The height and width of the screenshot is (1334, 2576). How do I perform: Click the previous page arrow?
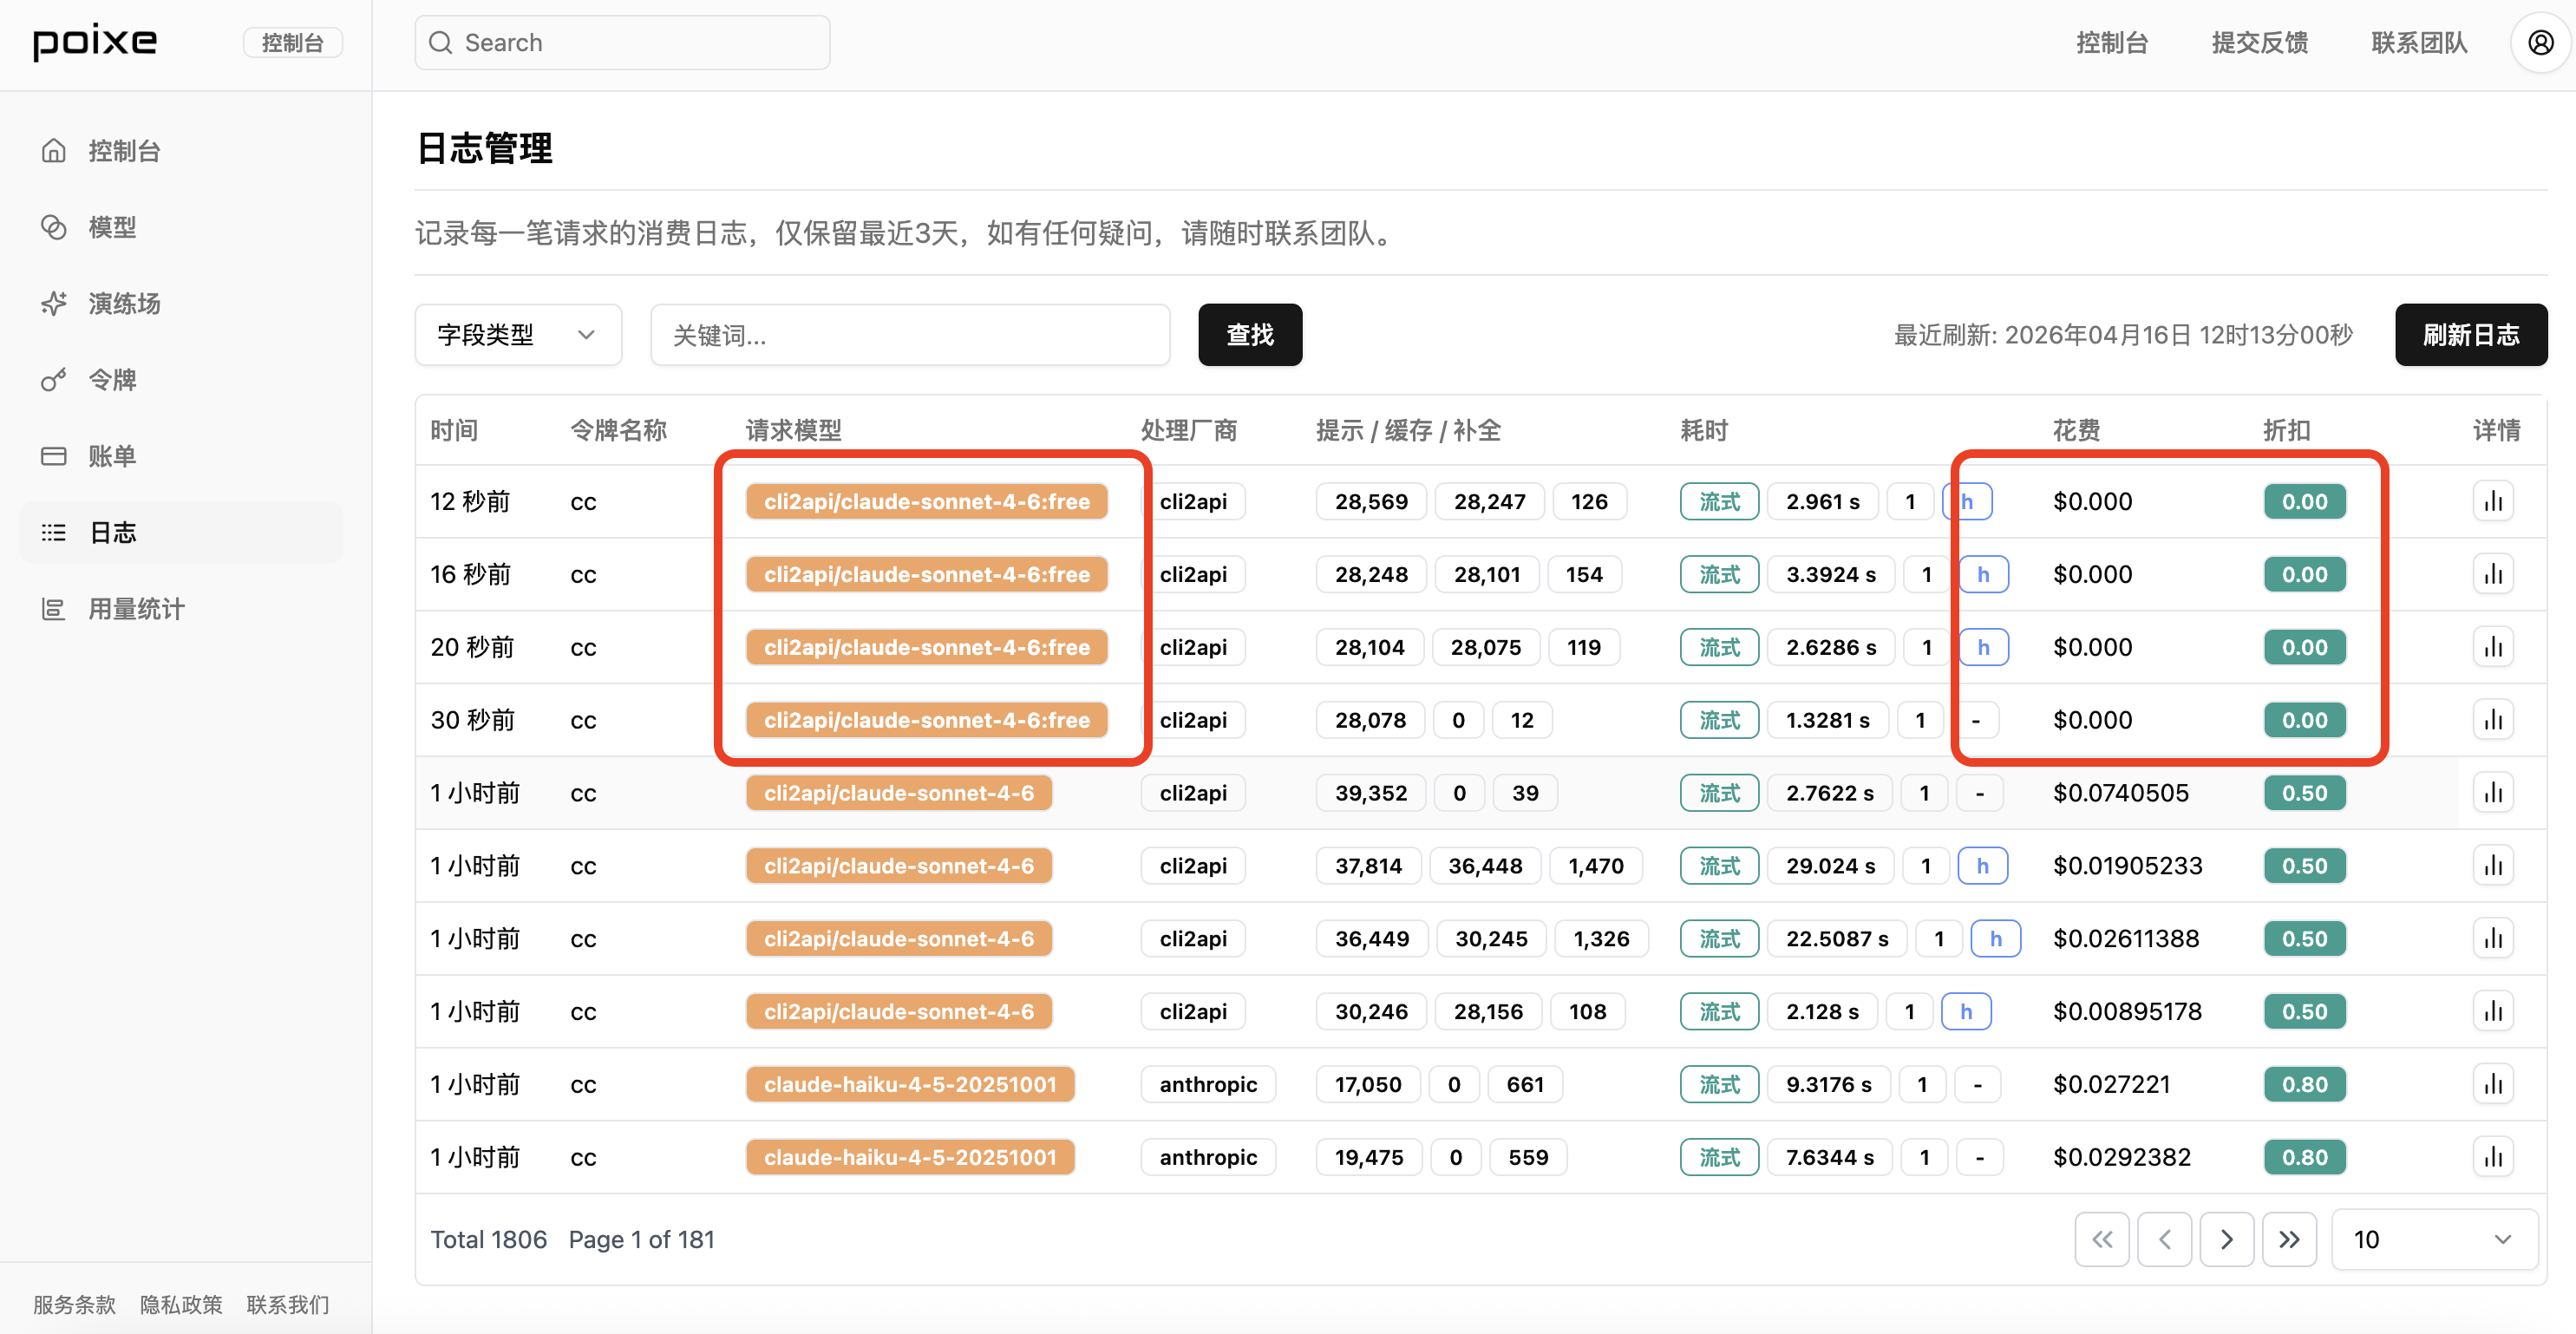pyautogui.click(x=2164, y=1239)
